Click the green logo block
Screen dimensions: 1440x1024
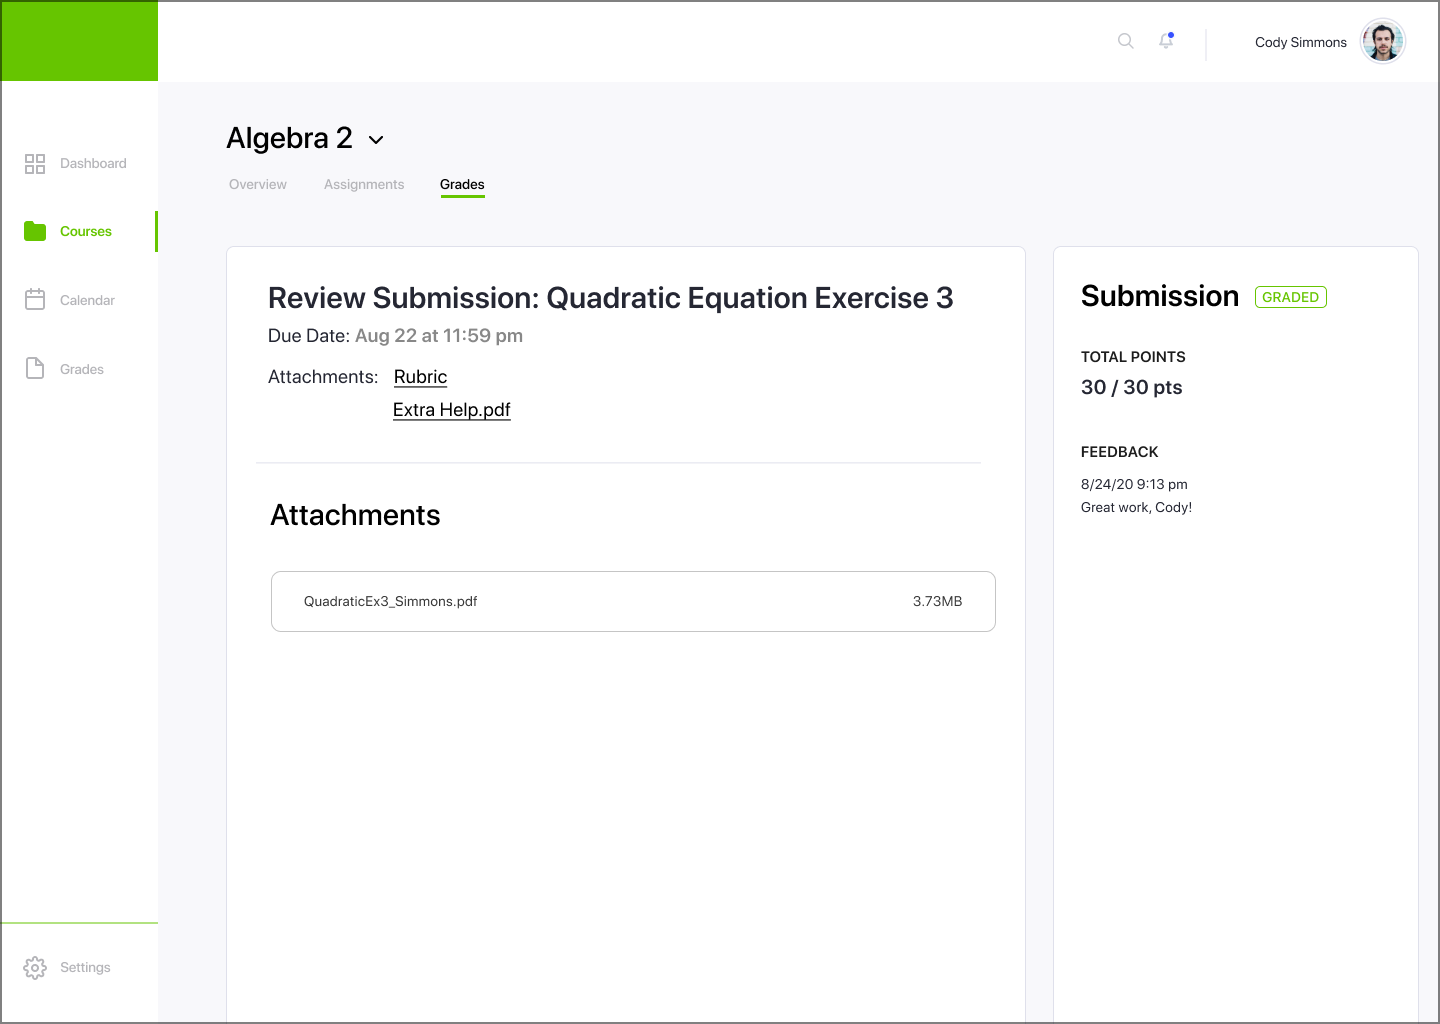coord(79,41)
